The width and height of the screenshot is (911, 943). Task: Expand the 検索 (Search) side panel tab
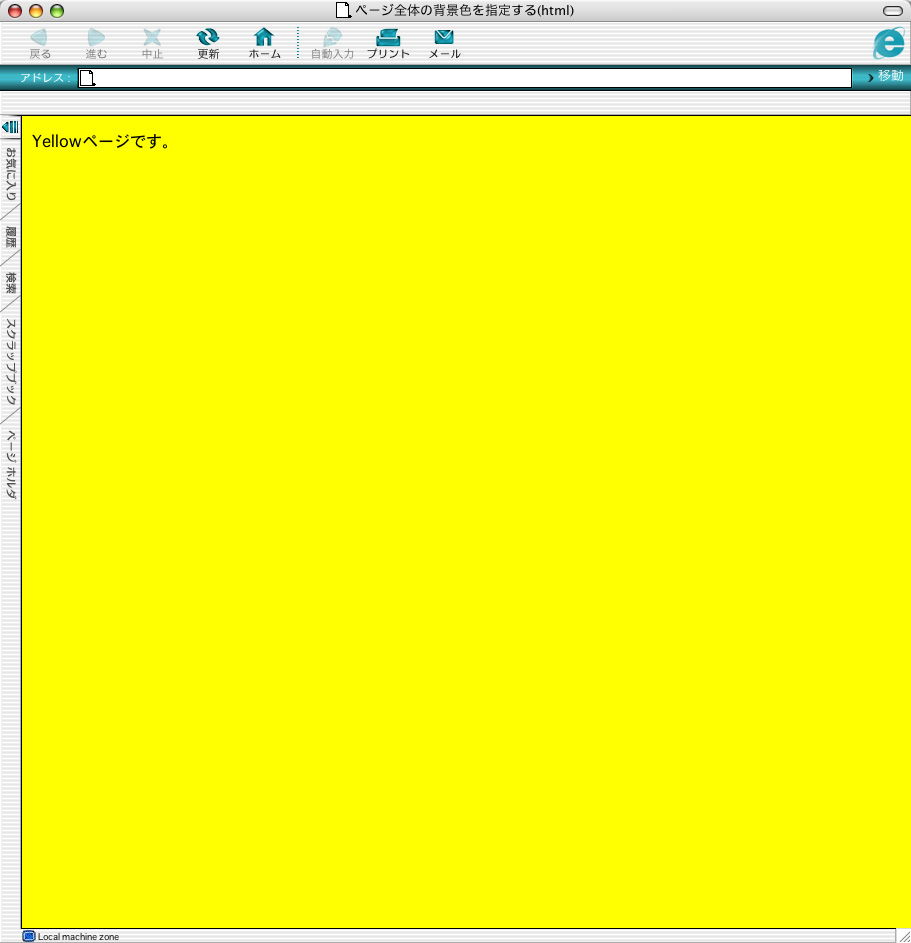[x=11, y=283]
